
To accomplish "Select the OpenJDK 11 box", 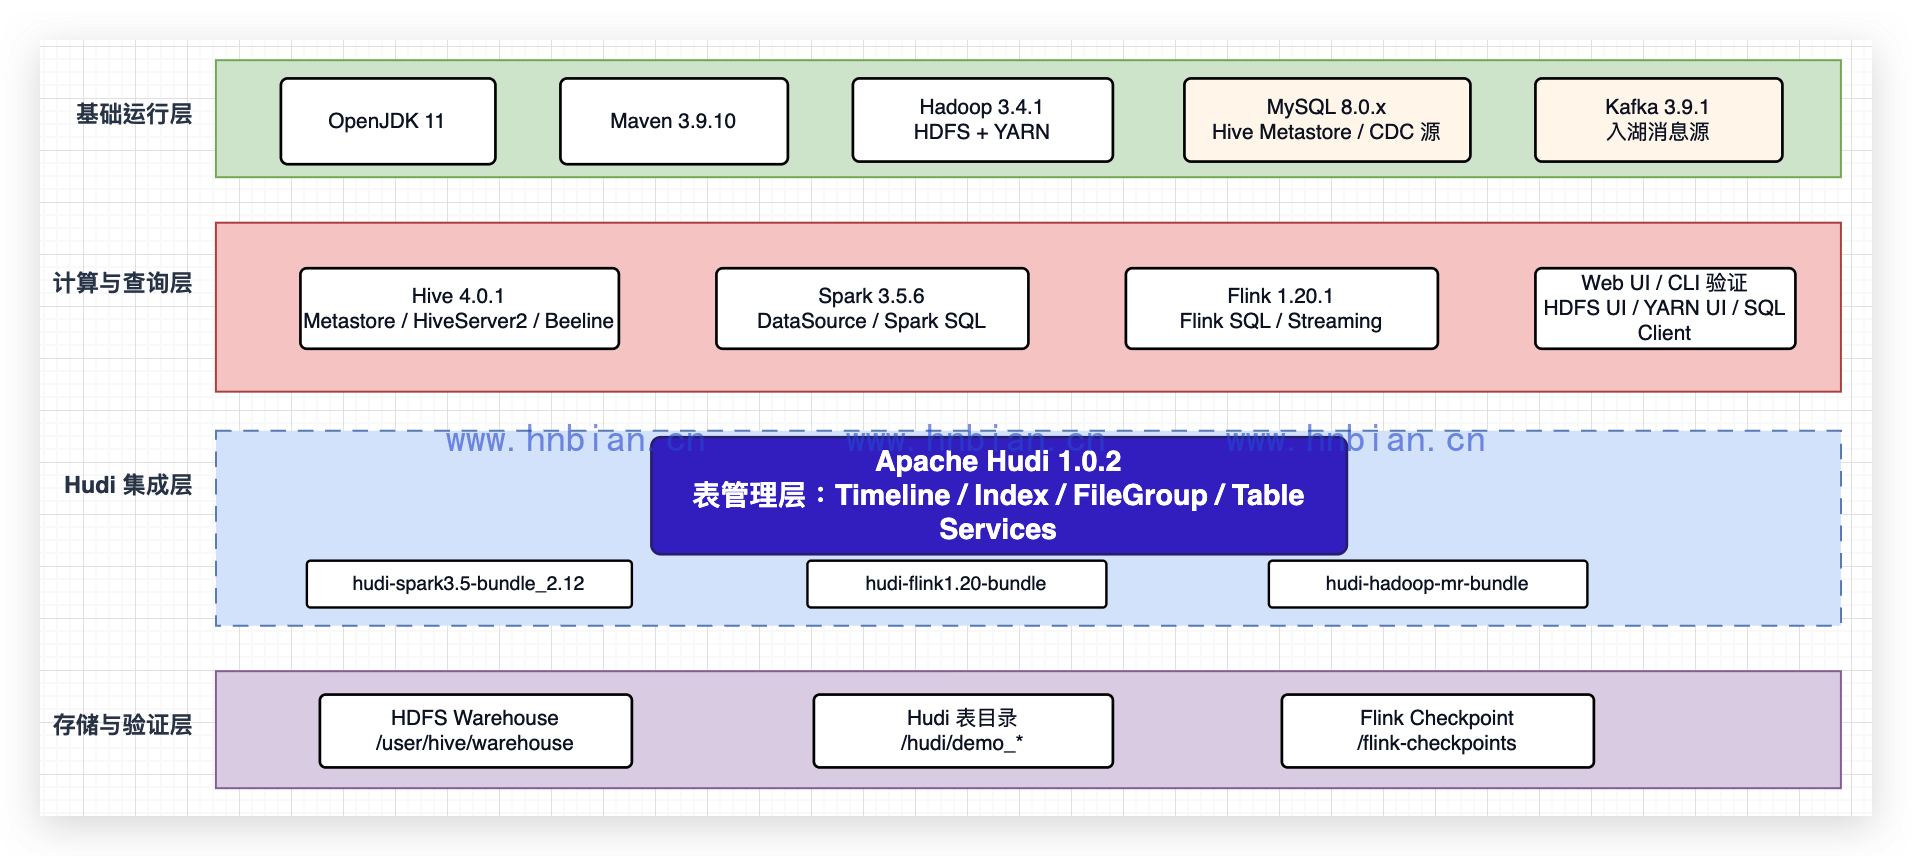I will [x=388, y=121].
